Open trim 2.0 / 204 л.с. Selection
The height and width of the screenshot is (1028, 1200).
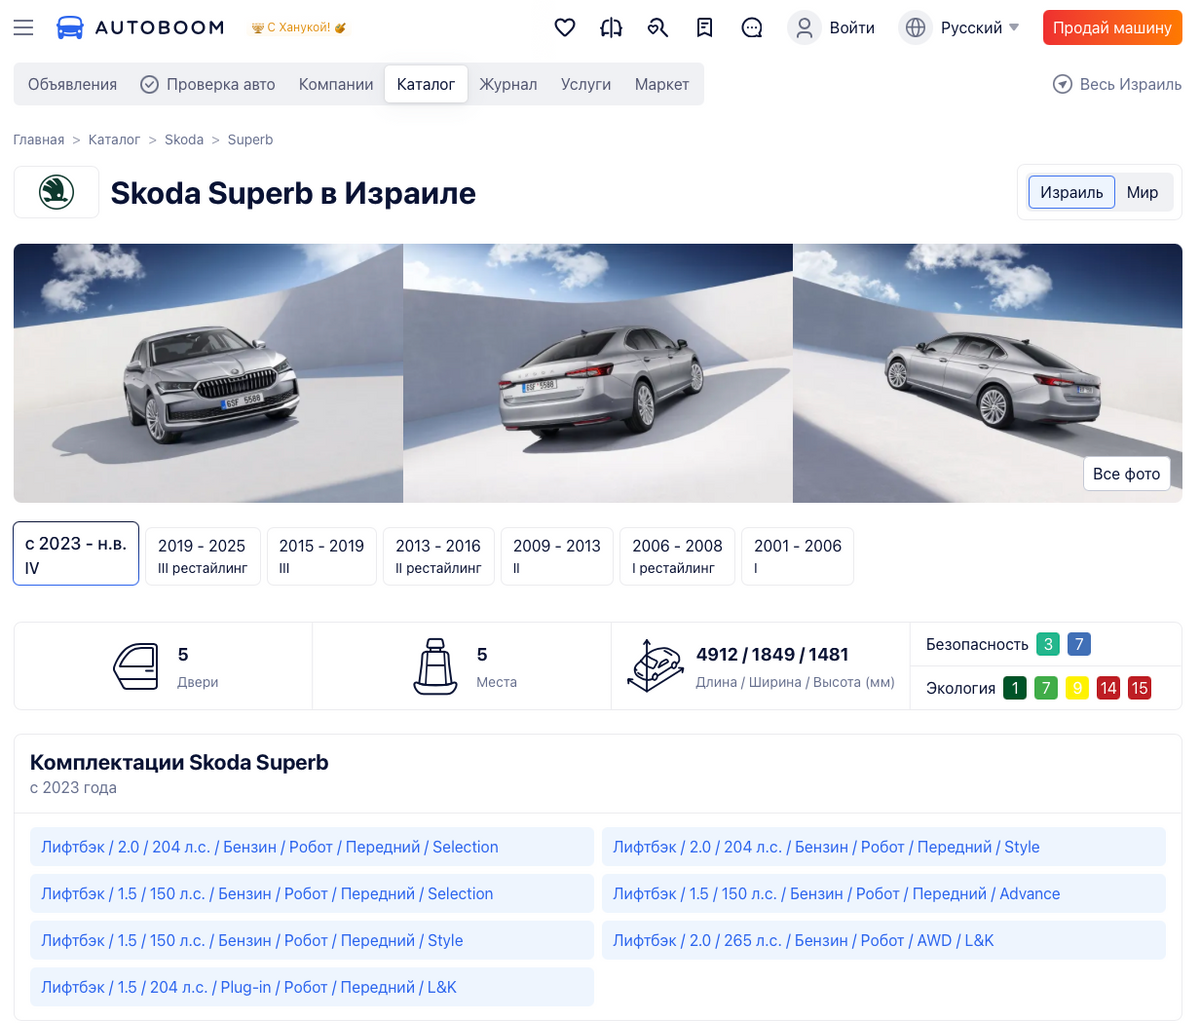coord(312,847)
